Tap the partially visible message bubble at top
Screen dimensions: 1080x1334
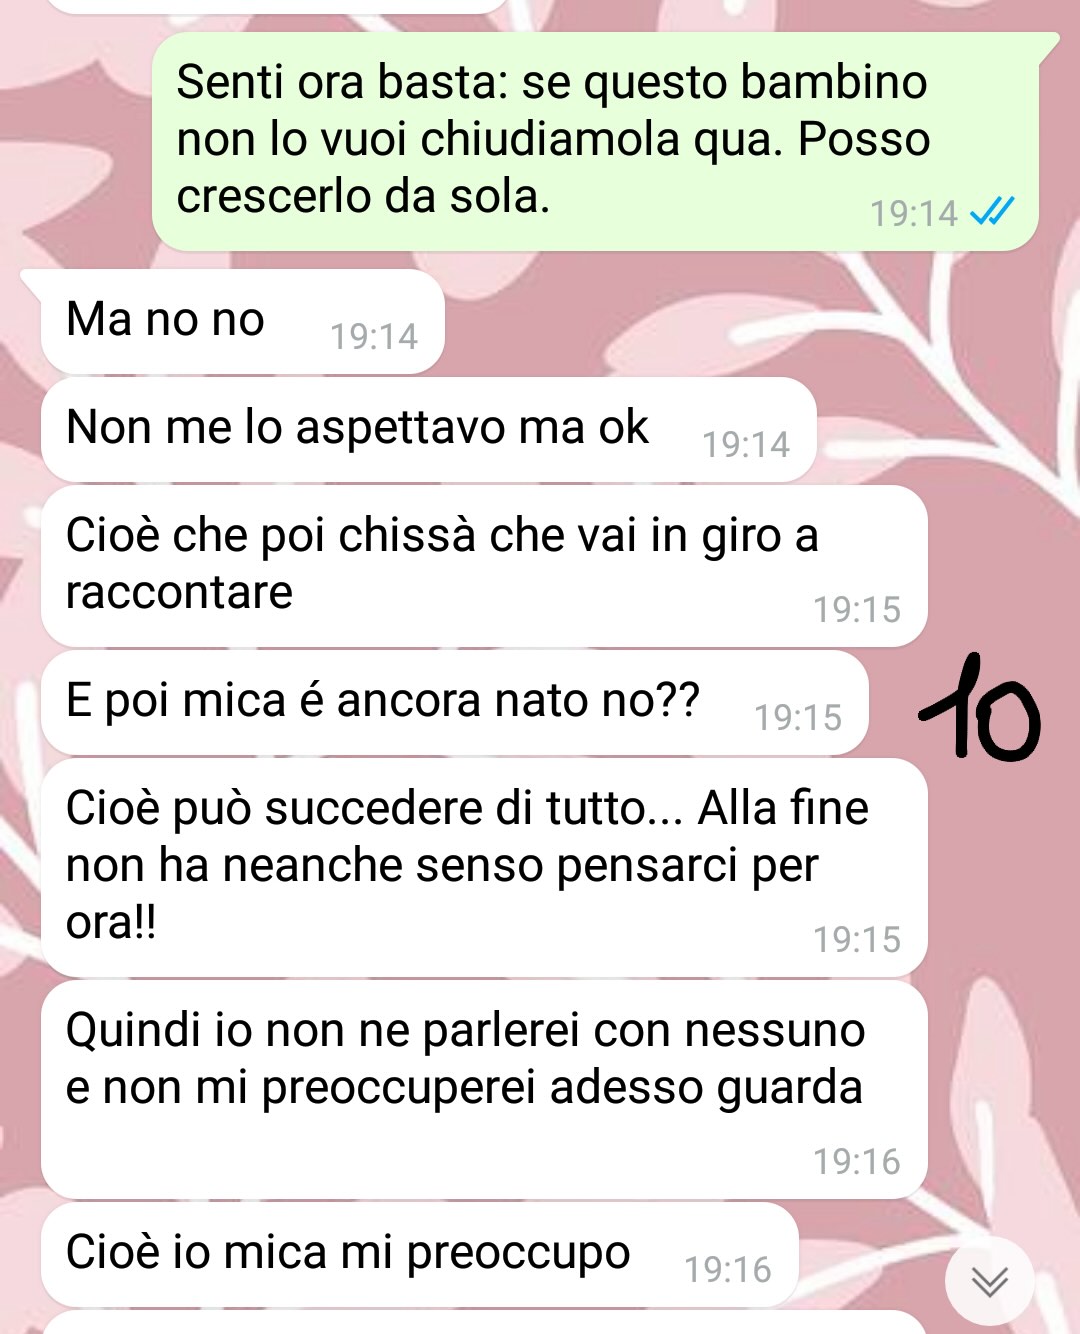coord(280,5)
